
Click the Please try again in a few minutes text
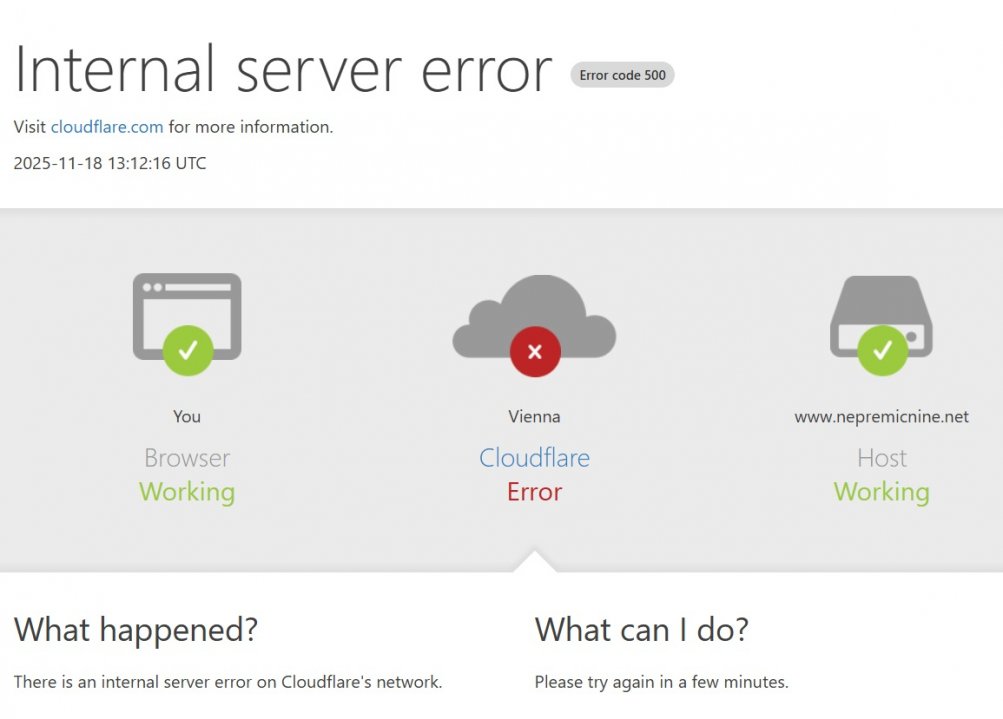point(661,682)
